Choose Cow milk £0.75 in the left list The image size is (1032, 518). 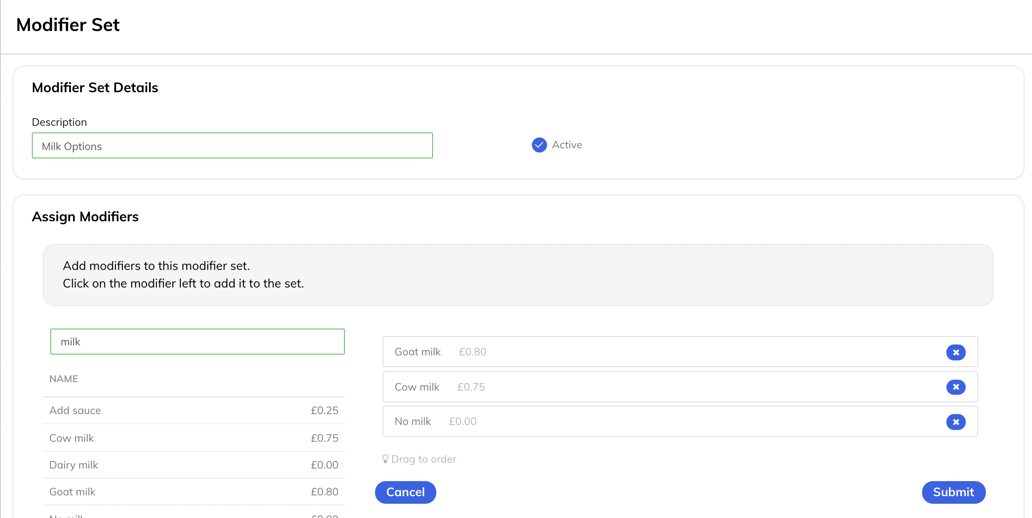pyautogui.click(x=193, y=438)
